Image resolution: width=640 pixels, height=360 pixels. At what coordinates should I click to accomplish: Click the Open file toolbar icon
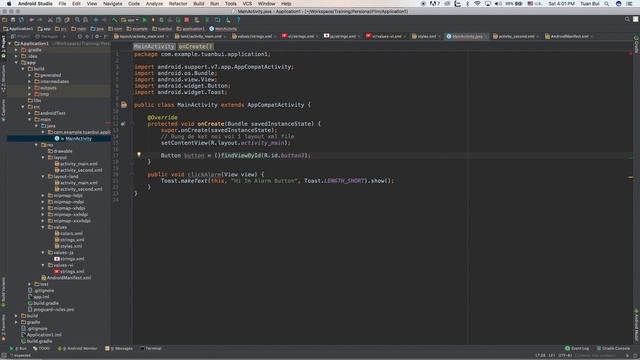point(4,20)
